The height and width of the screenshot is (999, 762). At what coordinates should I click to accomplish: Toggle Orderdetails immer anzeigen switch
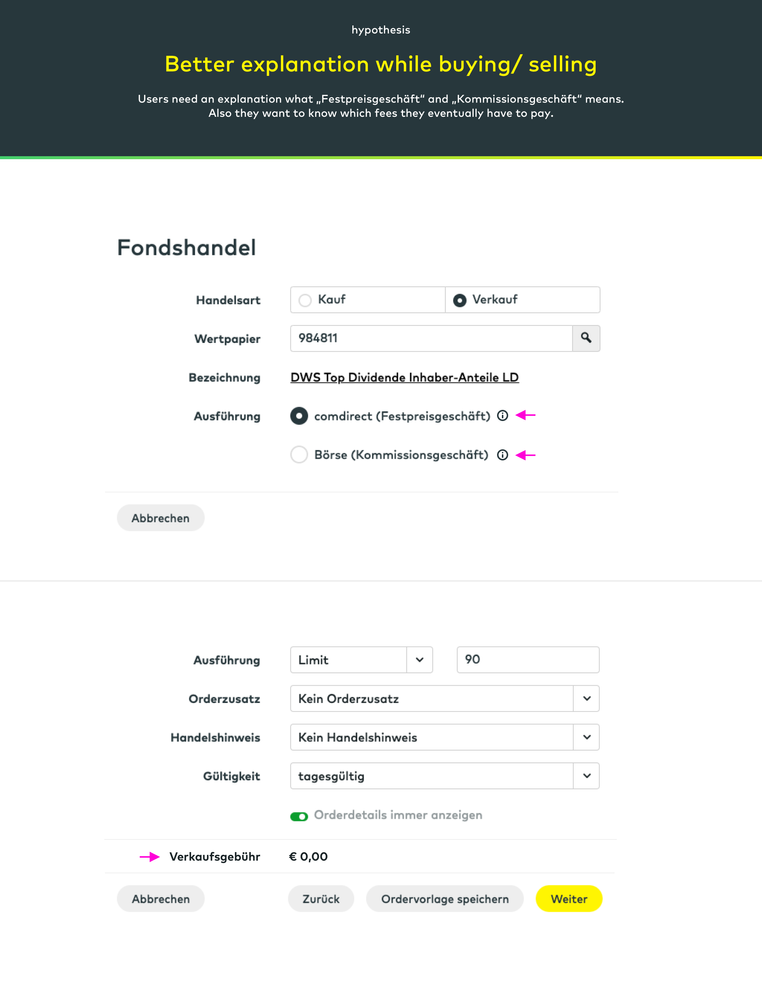tap(299, 816)
